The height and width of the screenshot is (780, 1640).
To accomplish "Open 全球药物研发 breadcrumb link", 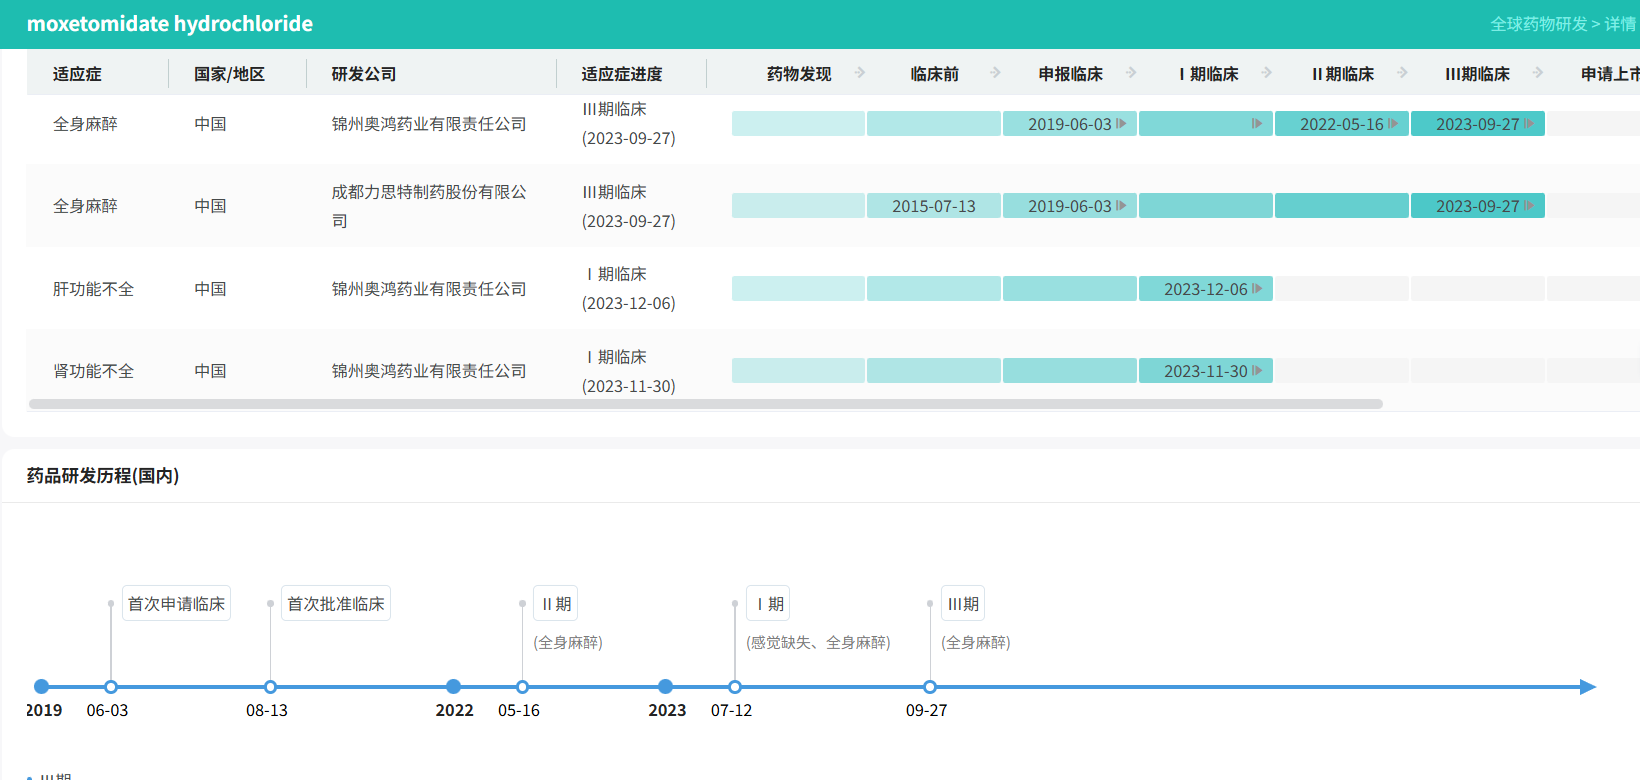I will point(1538,24).
